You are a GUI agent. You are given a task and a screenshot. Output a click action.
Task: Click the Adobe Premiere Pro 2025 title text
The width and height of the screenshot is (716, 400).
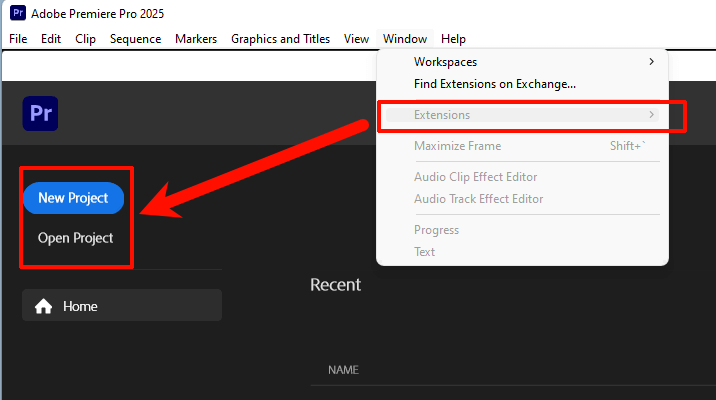97,14
